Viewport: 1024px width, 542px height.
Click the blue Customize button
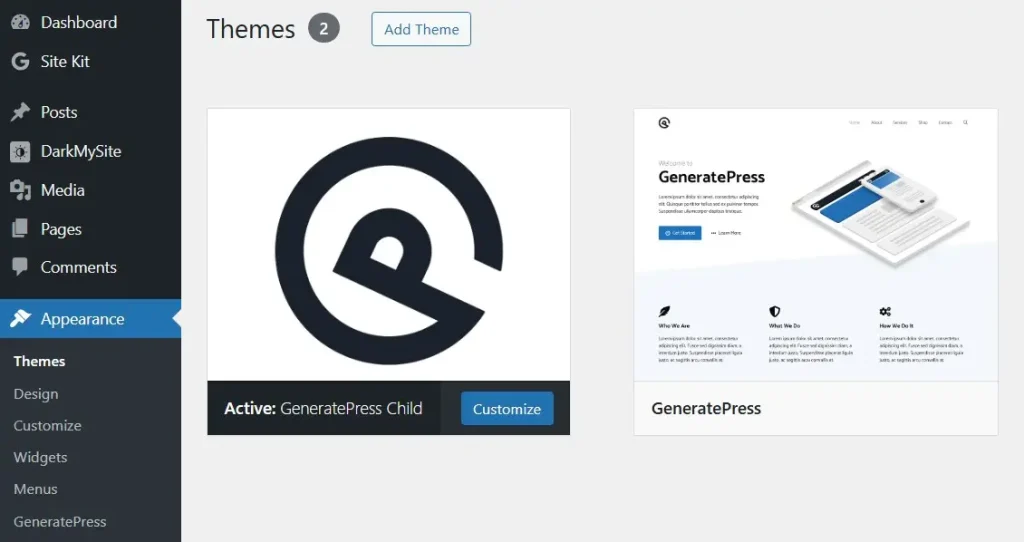507,409
